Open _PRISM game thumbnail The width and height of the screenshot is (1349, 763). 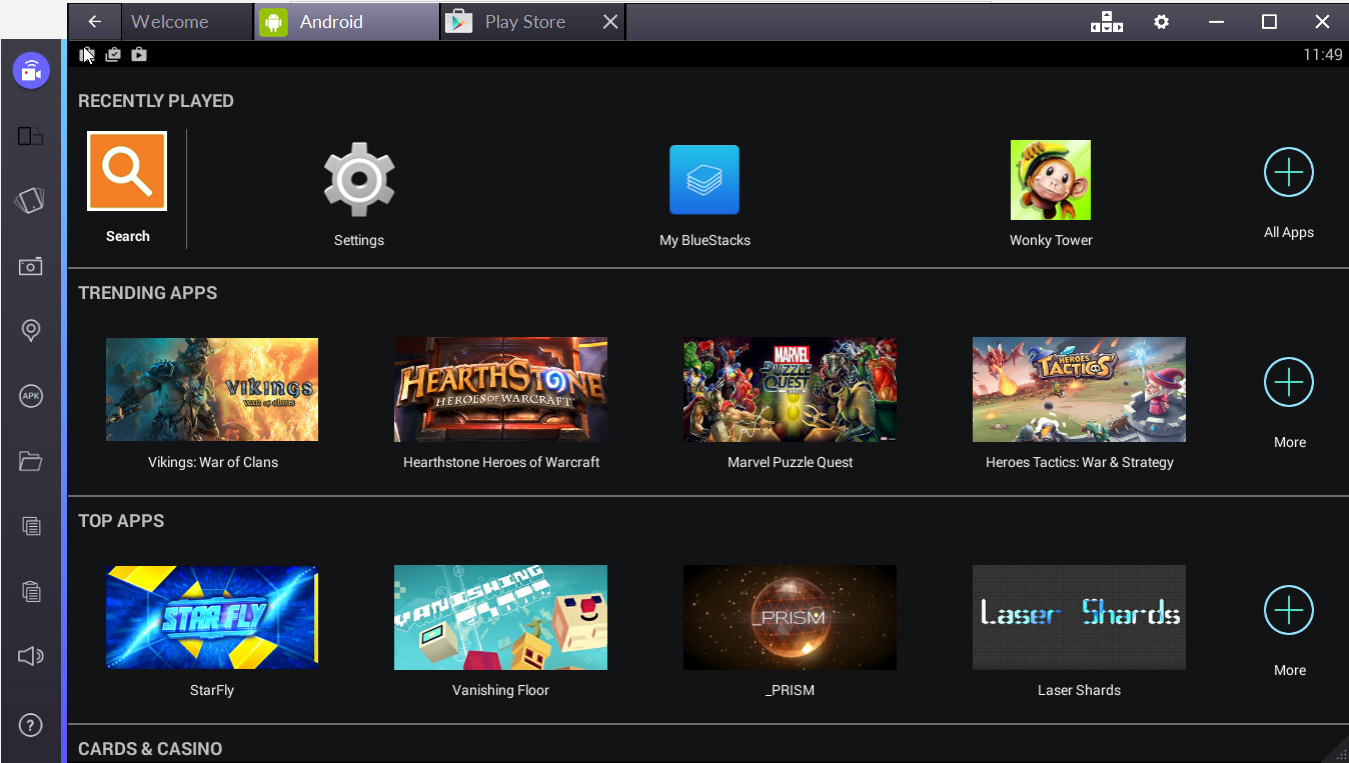[790, 618]
